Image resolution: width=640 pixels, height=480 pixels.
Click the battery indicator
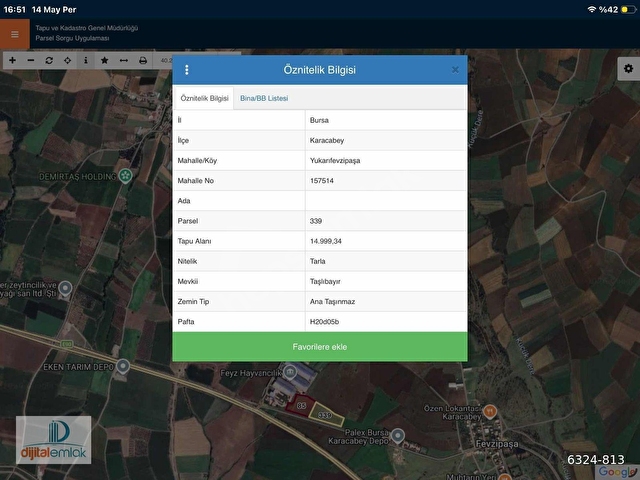pyautogui.click(x=628, y=9)
